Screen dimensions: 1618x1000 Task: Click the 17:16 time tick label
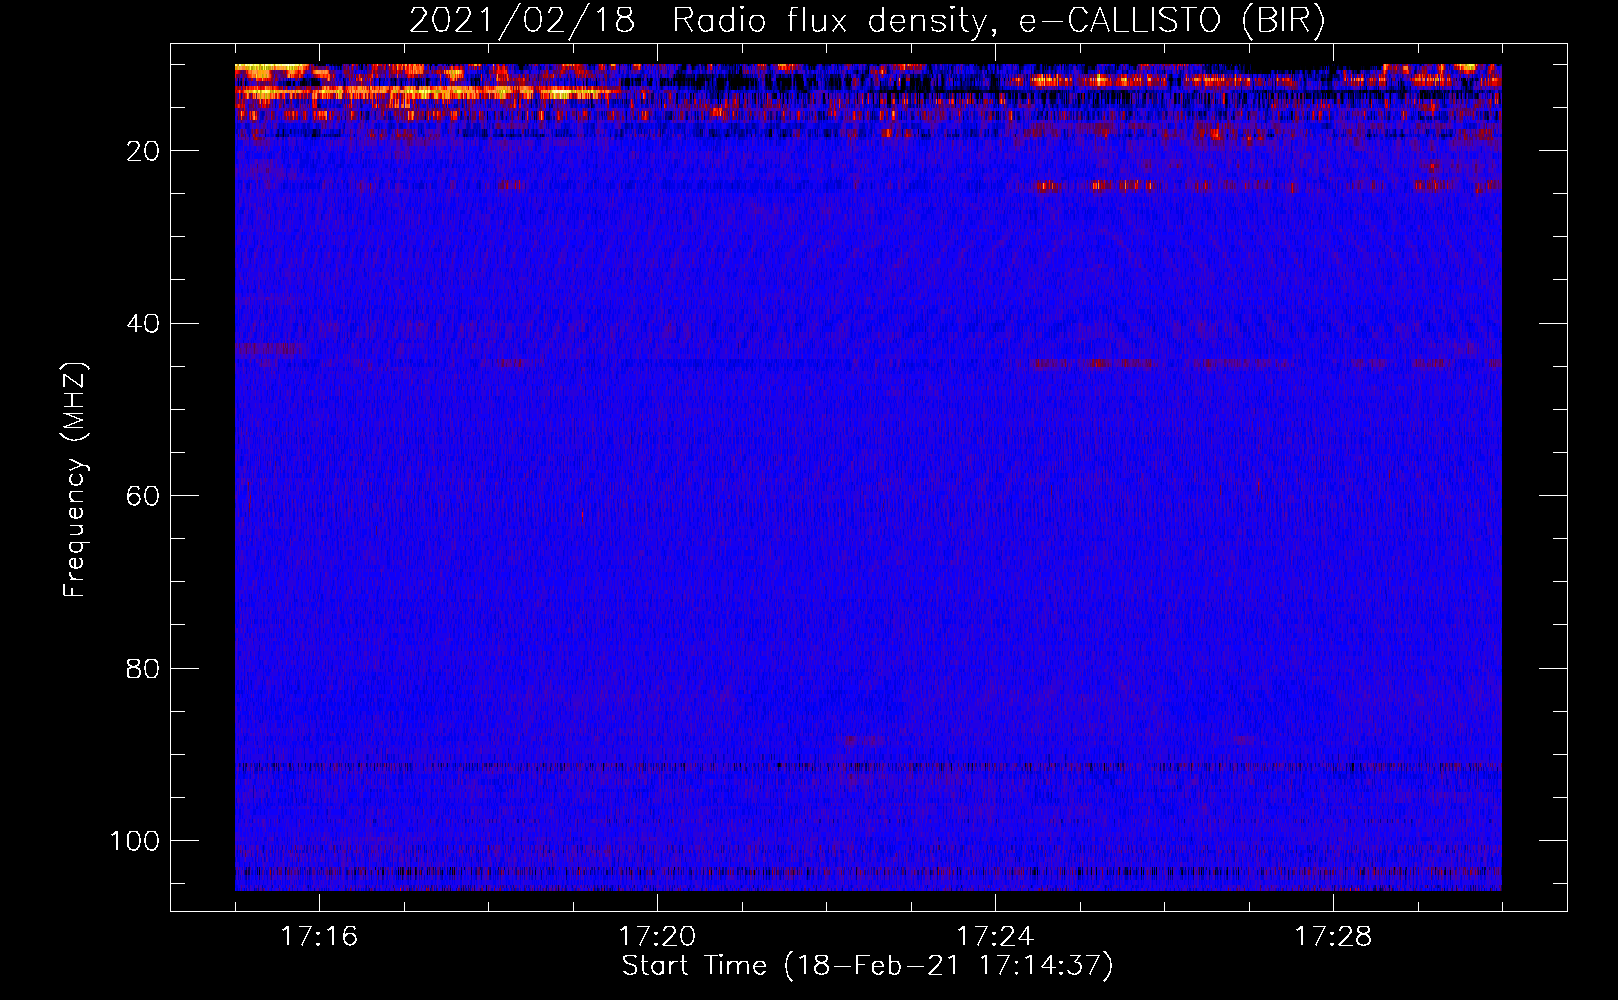pos(319,937)
